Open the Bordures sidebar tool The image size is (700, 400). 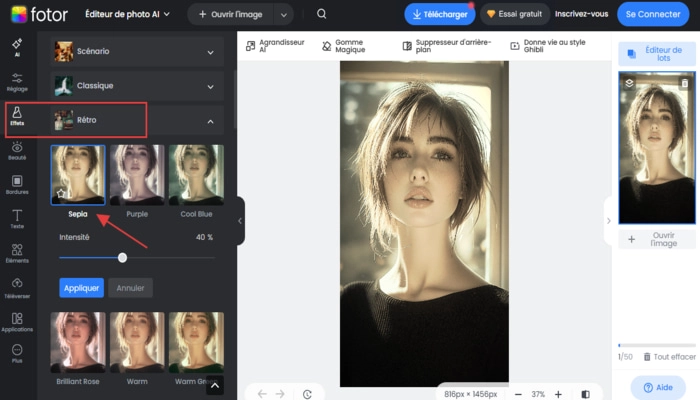17,185
